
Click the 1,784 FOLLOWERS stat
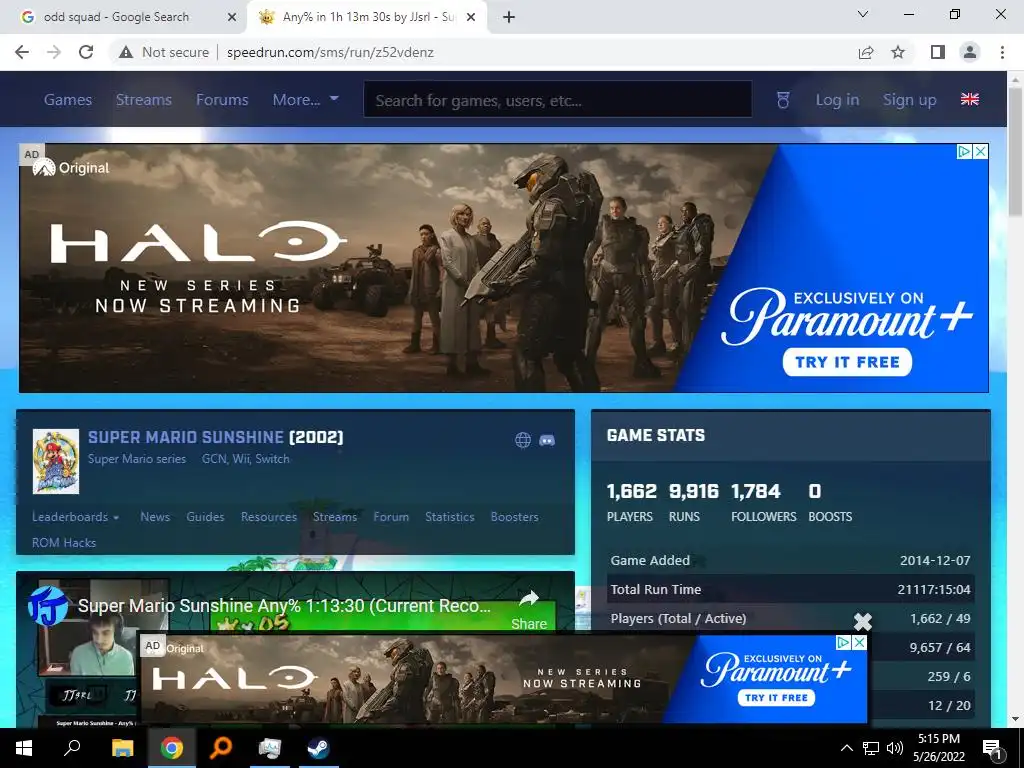(x=763, y=503)
